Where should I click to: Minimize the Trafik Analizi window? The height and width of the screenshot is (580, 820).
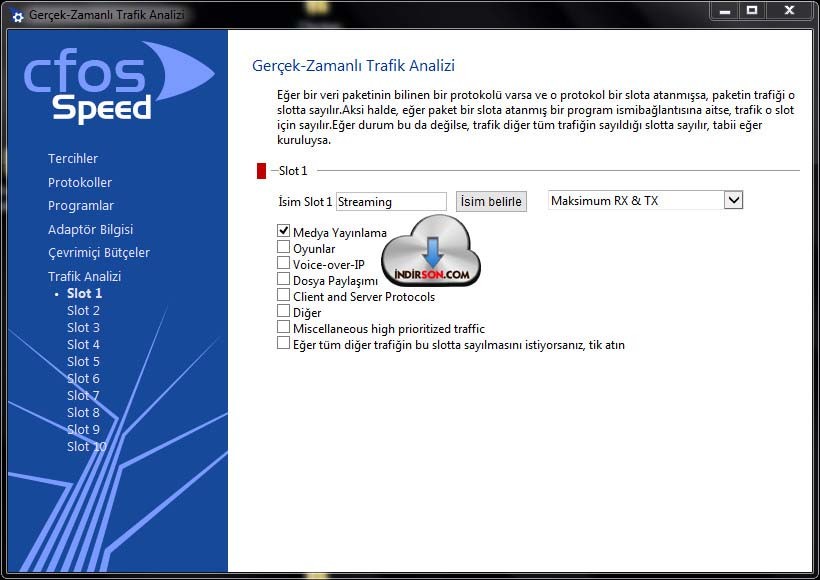coord(725,11)
